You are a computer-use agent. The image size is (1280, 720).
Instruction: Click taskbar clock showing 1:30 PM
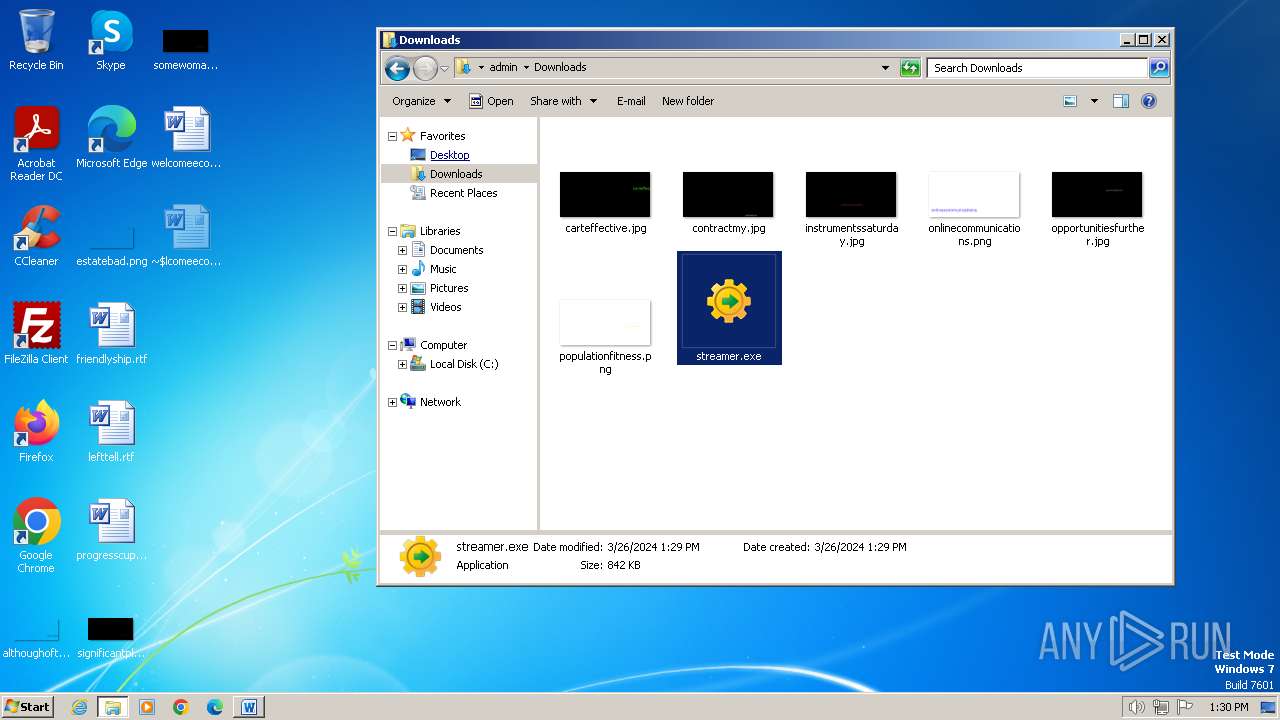point(1229,707)
